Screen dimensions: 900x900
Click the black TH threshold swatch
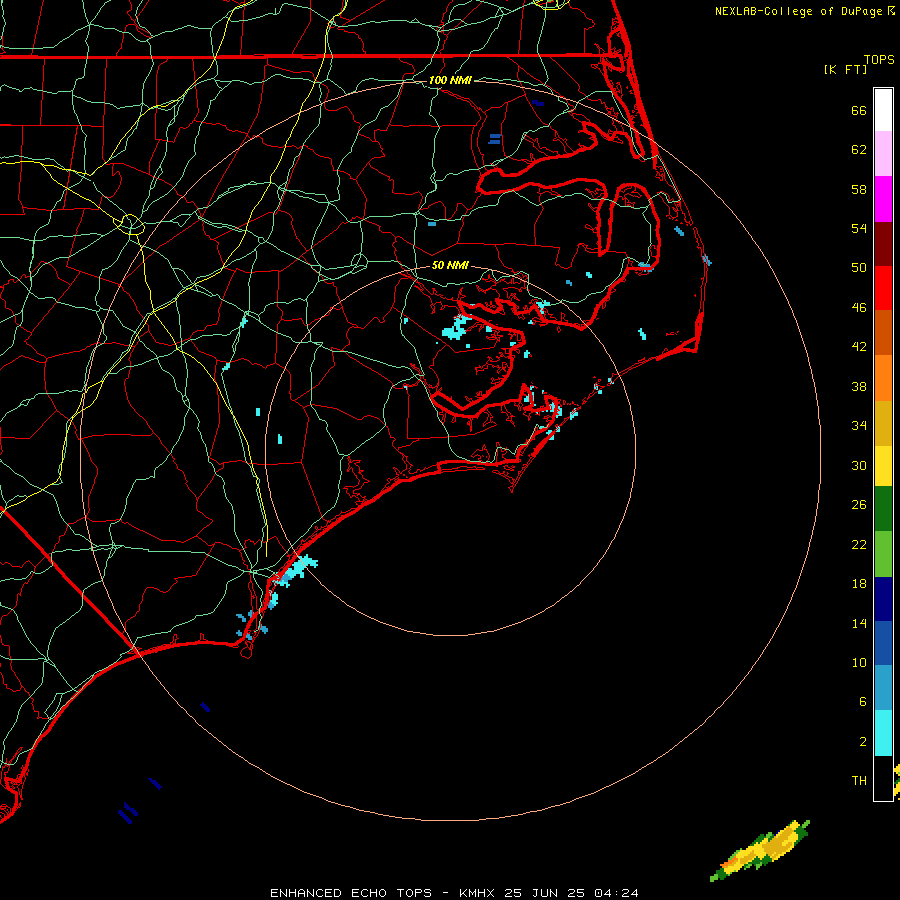click(x=883, y=778)
